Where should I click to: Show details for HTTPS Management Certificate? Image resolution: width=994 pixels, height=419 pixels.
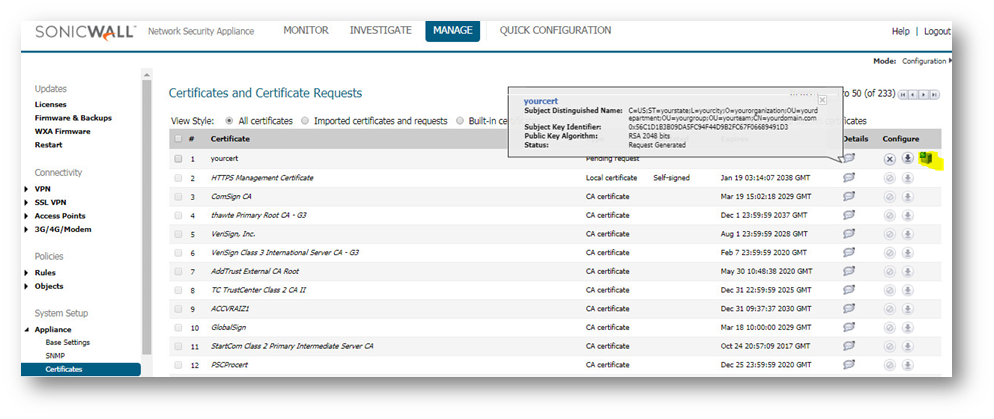(x=849, y=178)
